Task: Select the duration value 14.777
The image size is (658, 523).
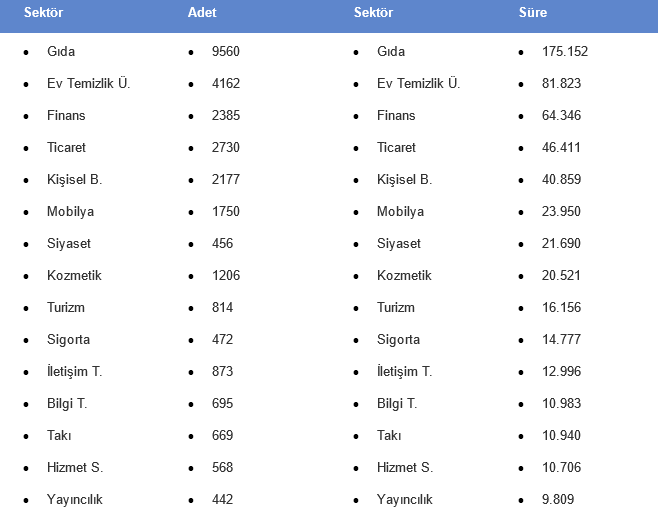Action: (561, 340)
